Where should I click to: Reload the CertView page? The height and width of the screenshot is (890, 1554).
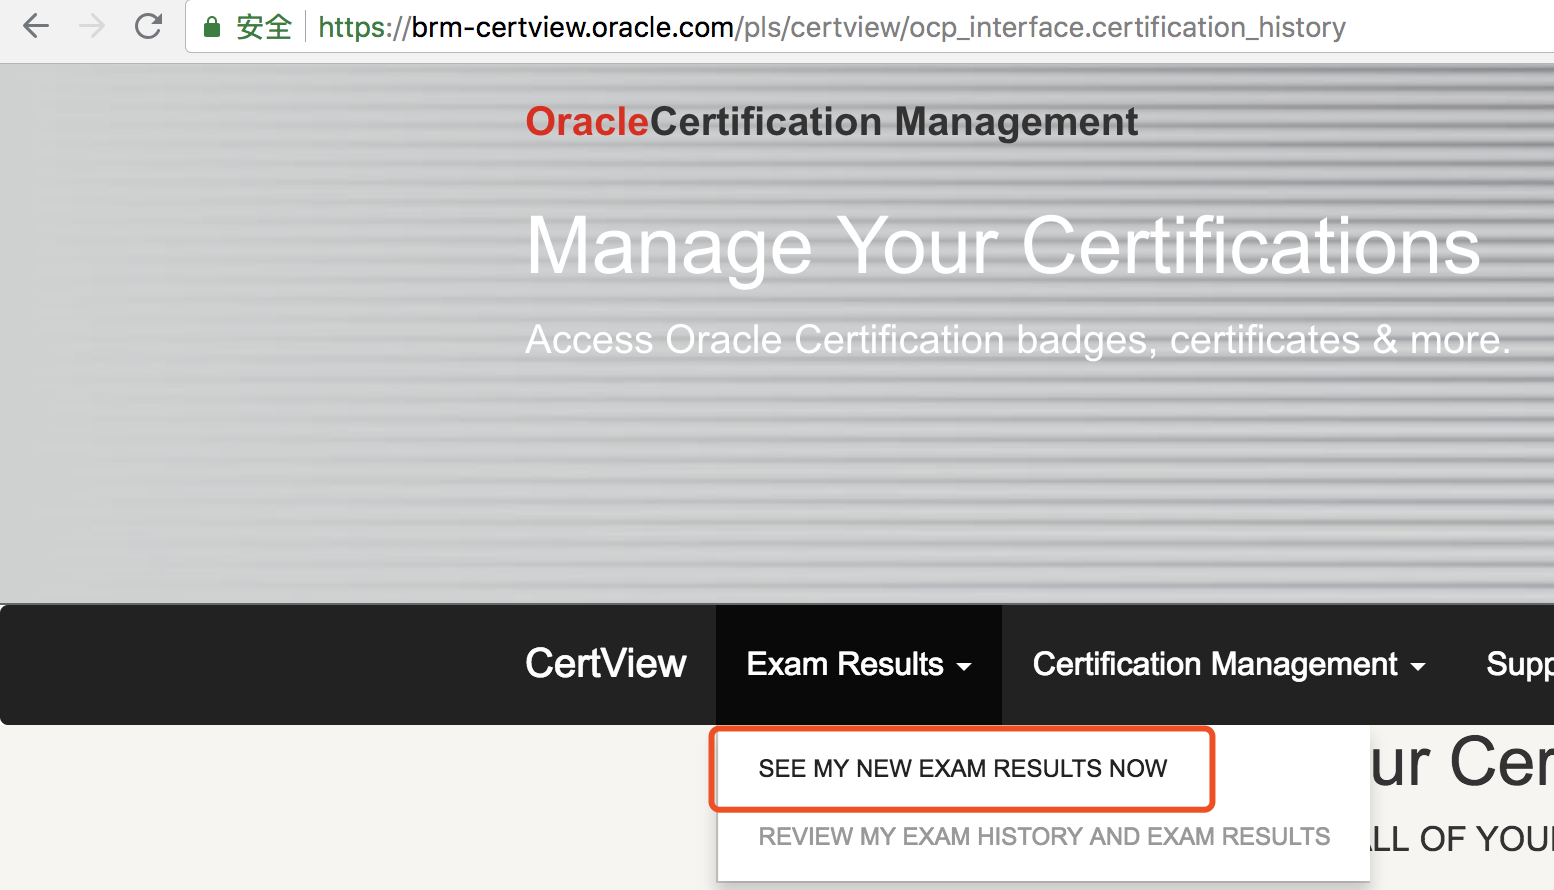tap(148, 26)
